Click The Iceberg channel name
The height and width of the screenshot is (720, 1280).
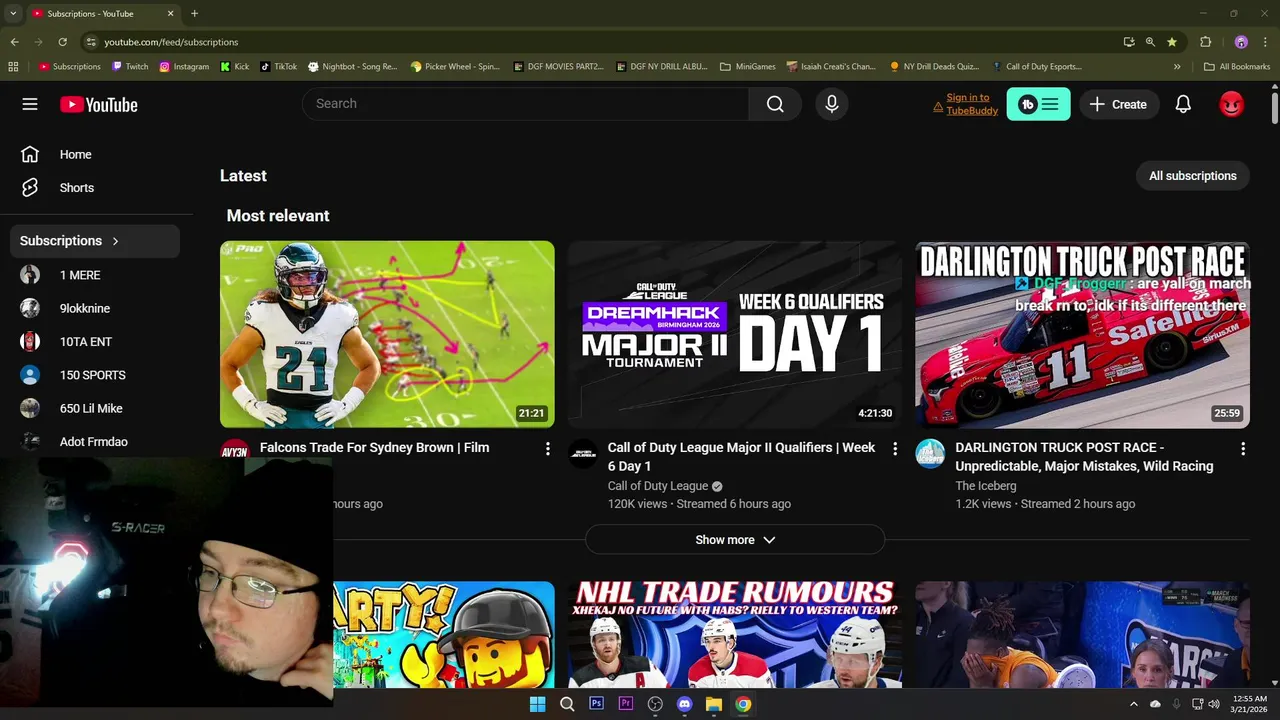(x=985, y=486)
